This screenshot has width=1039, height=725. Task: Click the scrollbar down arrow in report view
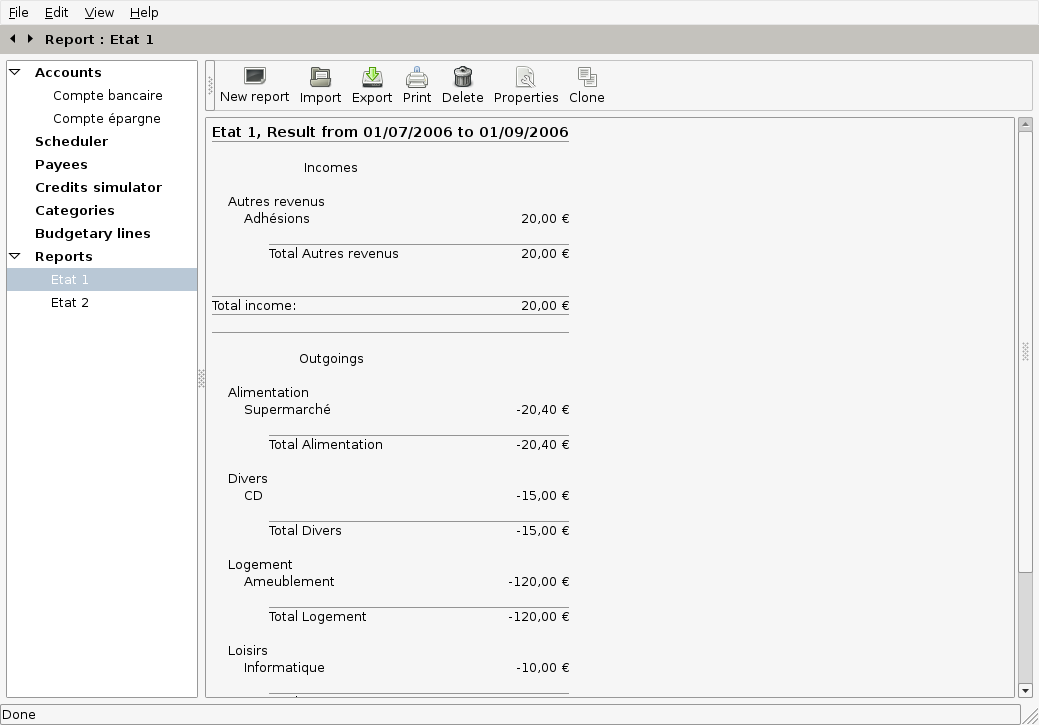pyautogui.click(x=1025, y=690)
